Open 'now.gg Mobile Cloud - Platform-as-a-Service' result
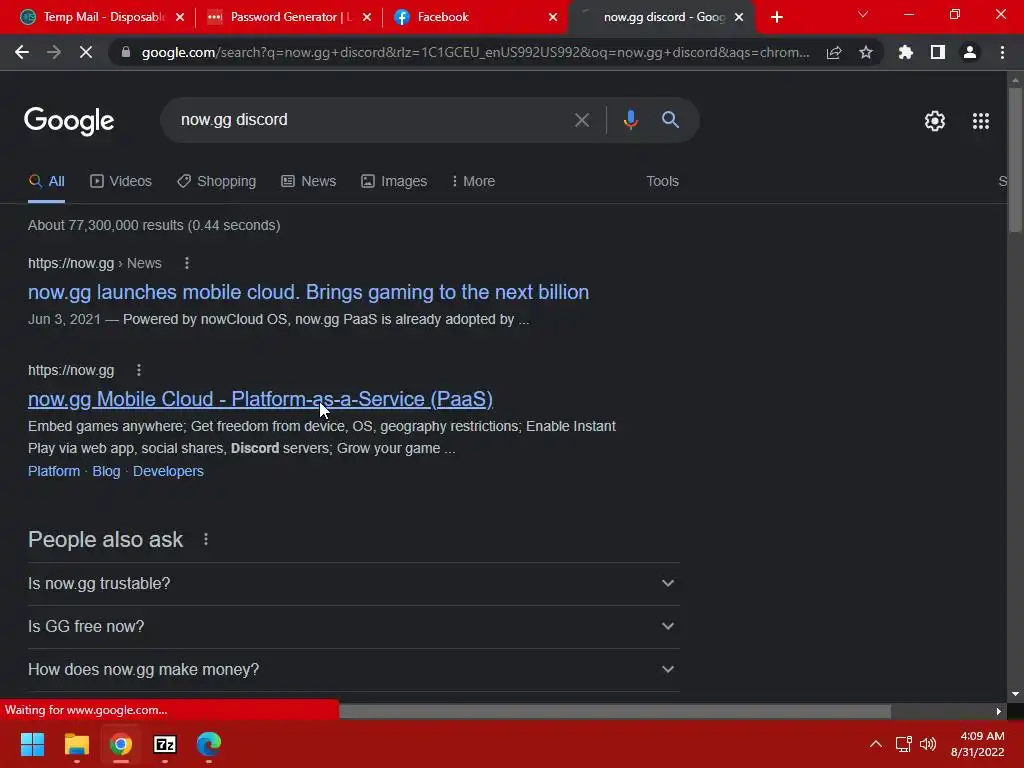Screen dimensions: 1024x768 click(x=260, y=399)
